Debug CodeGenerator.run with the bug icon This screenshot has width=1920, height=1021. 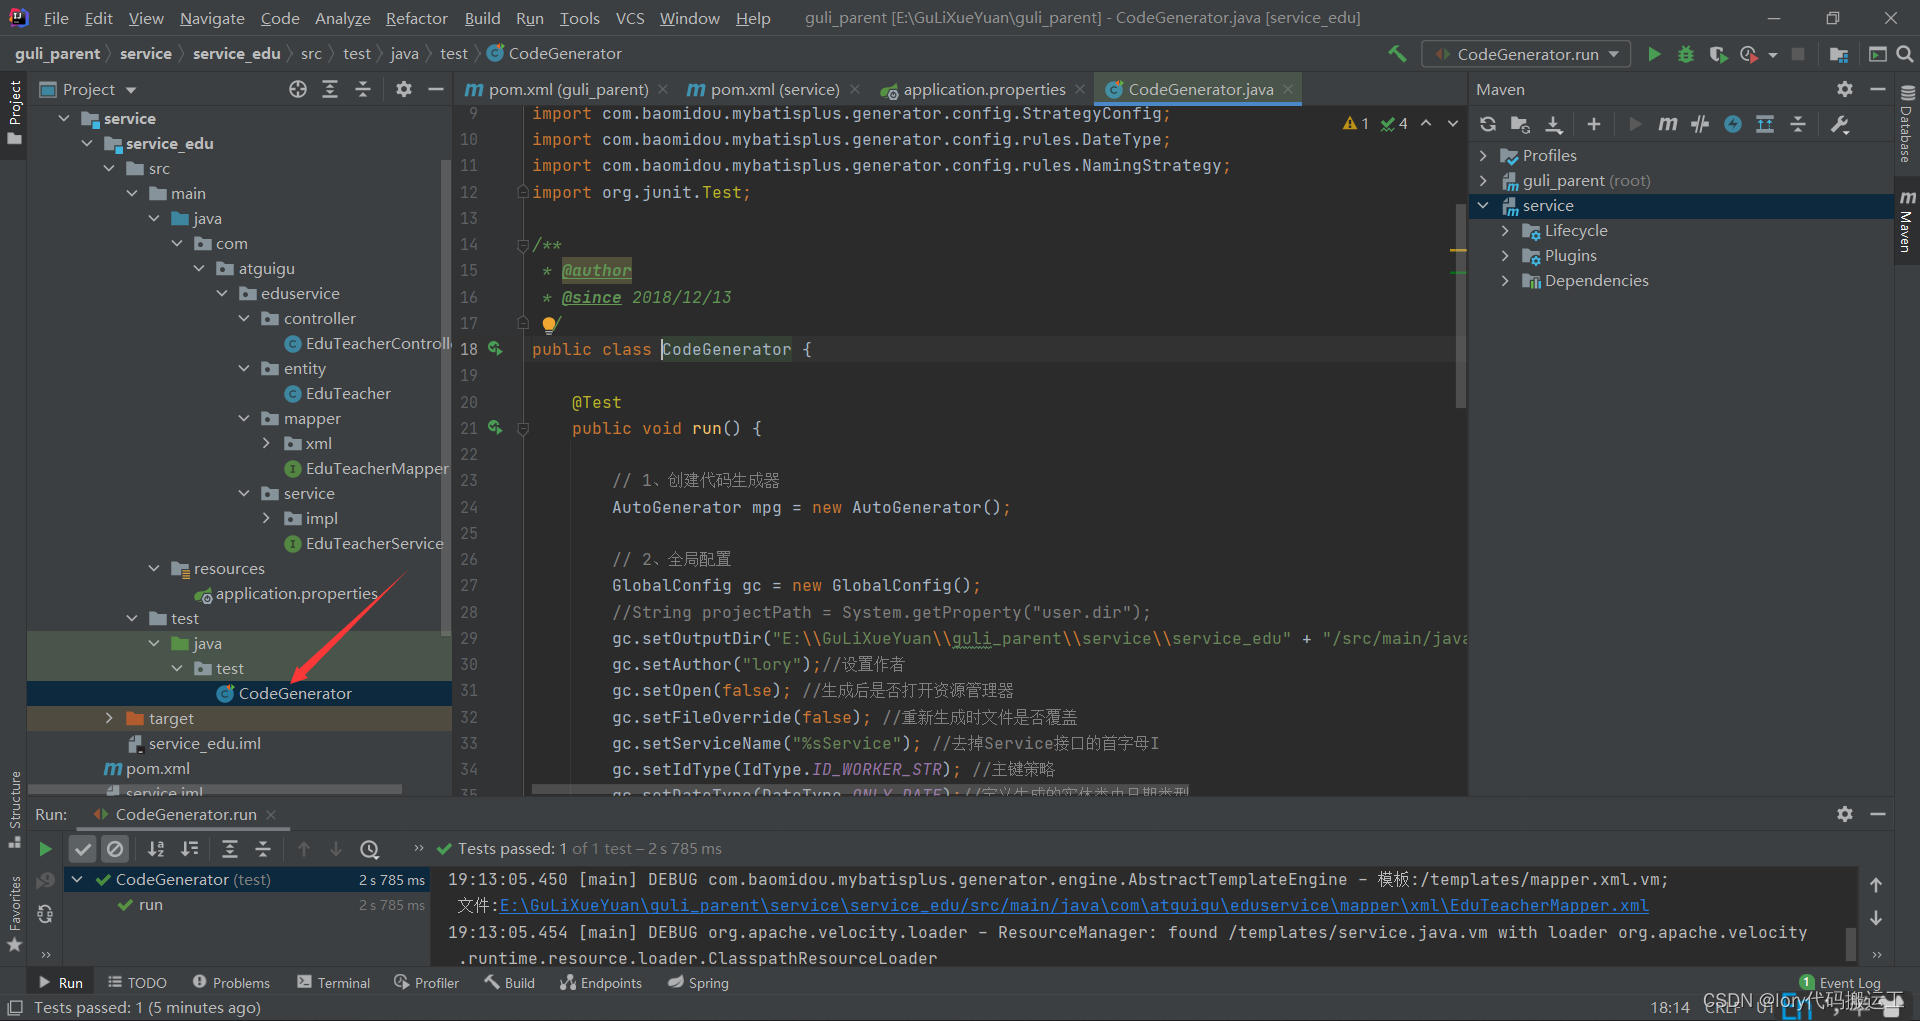(1686, 54)
